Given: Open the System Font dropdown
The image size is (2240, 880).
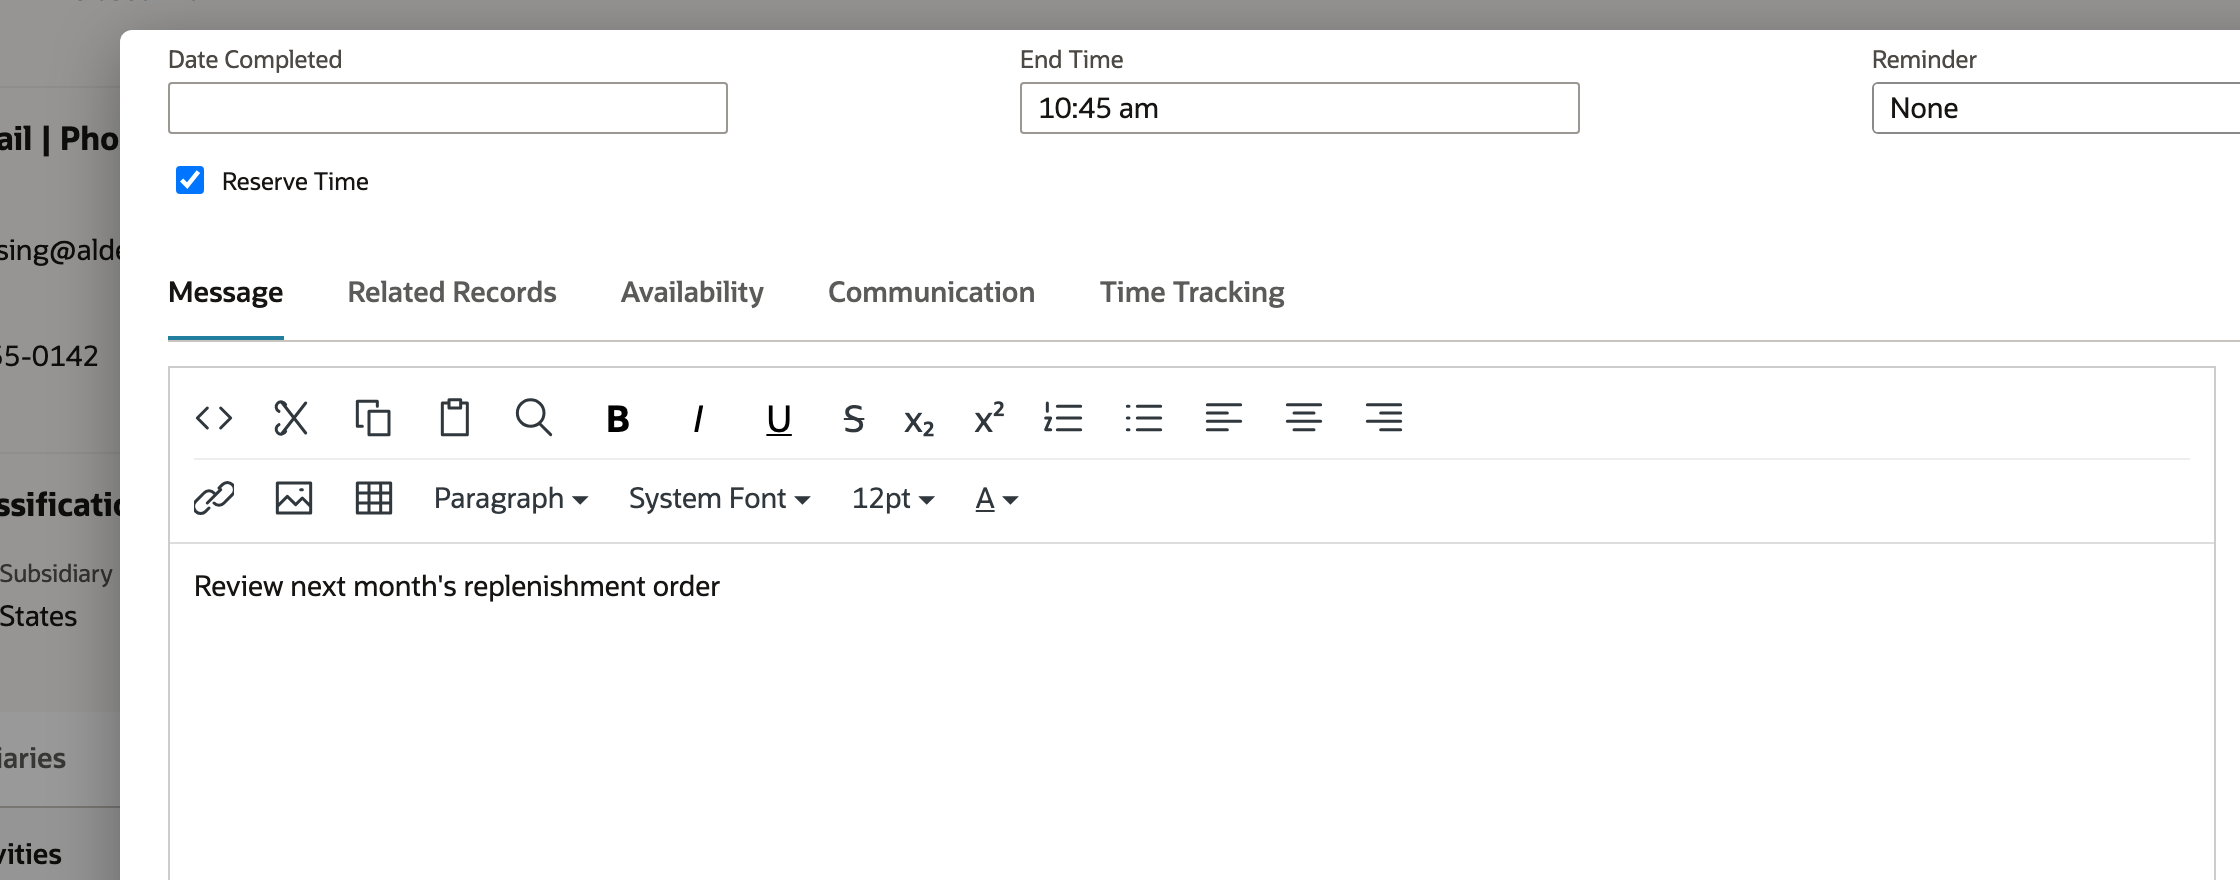Looking at the screenshot, I should (x=719, y=498).
